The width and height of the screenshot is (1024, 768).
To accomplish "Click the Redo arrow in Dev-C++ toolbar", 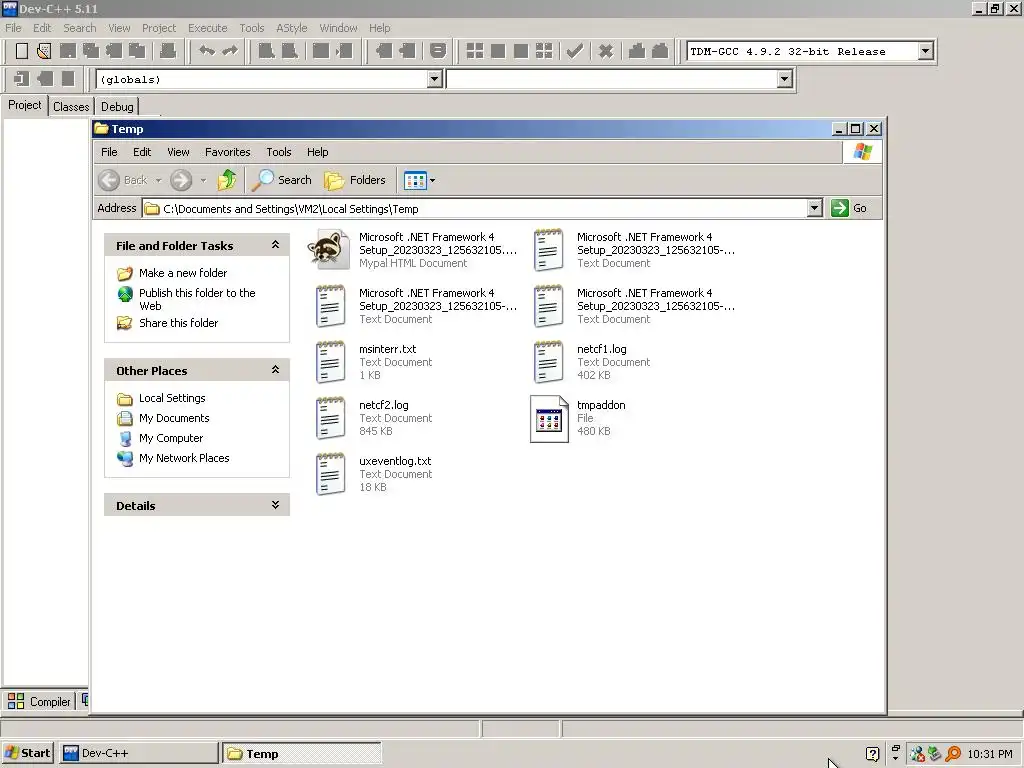I will tap(230, 51).
